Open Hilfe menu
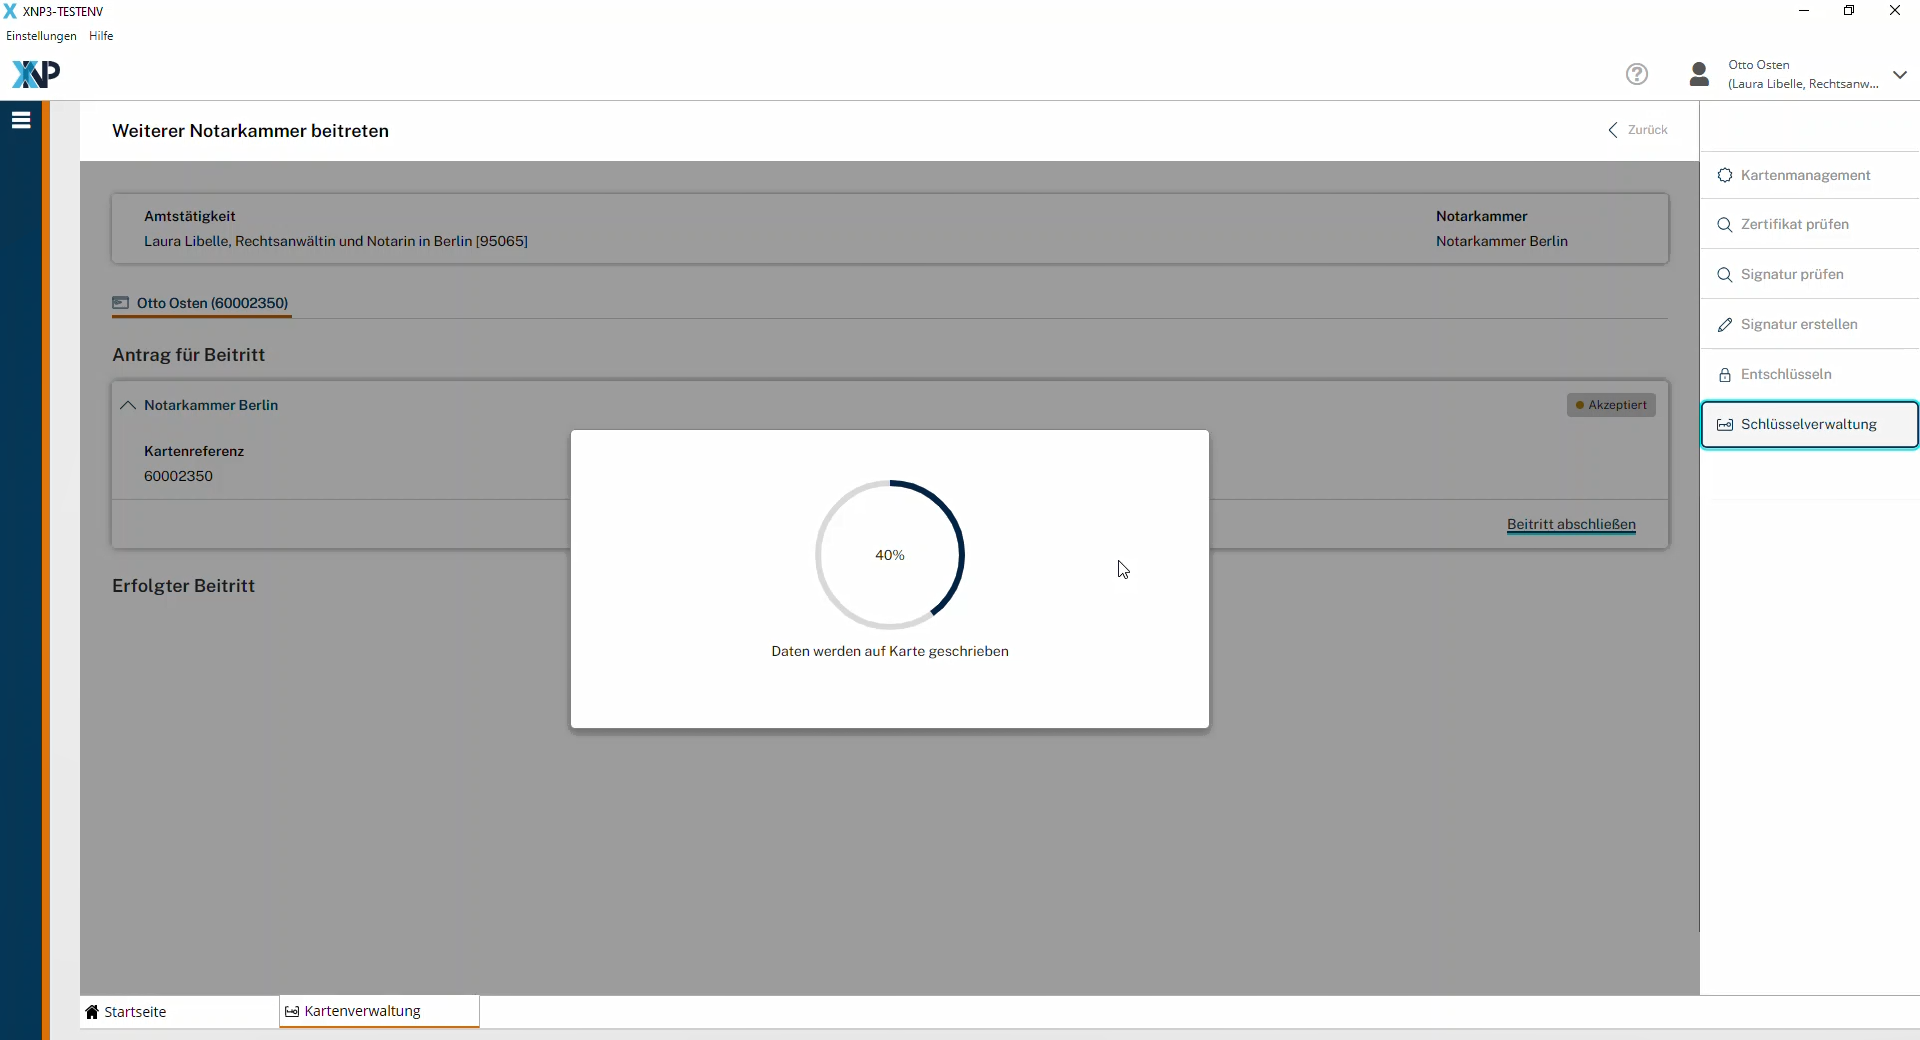Screen dimensions: 1920x1040 point(101,36)
